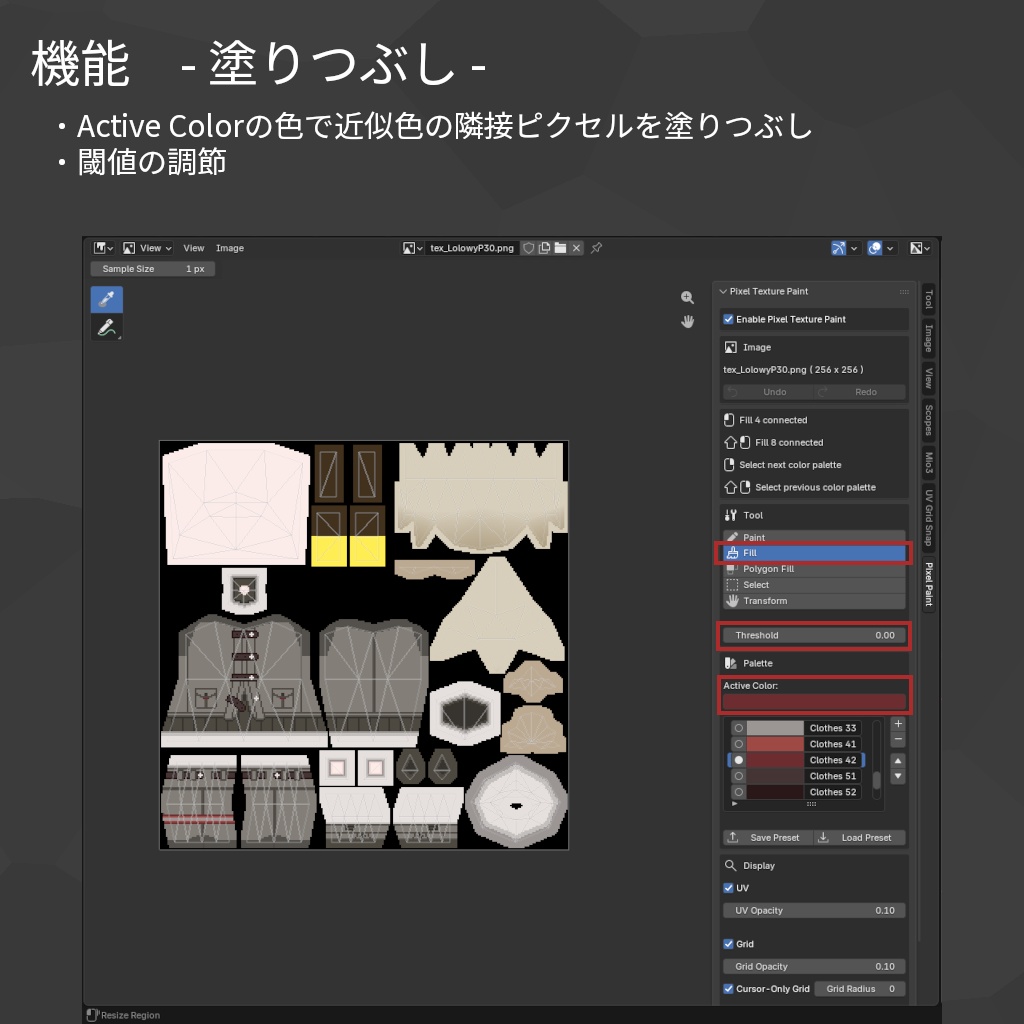Select the Annotate pencil tool
This screenshot has height=1024, width=1024.
tap(106, 327)
